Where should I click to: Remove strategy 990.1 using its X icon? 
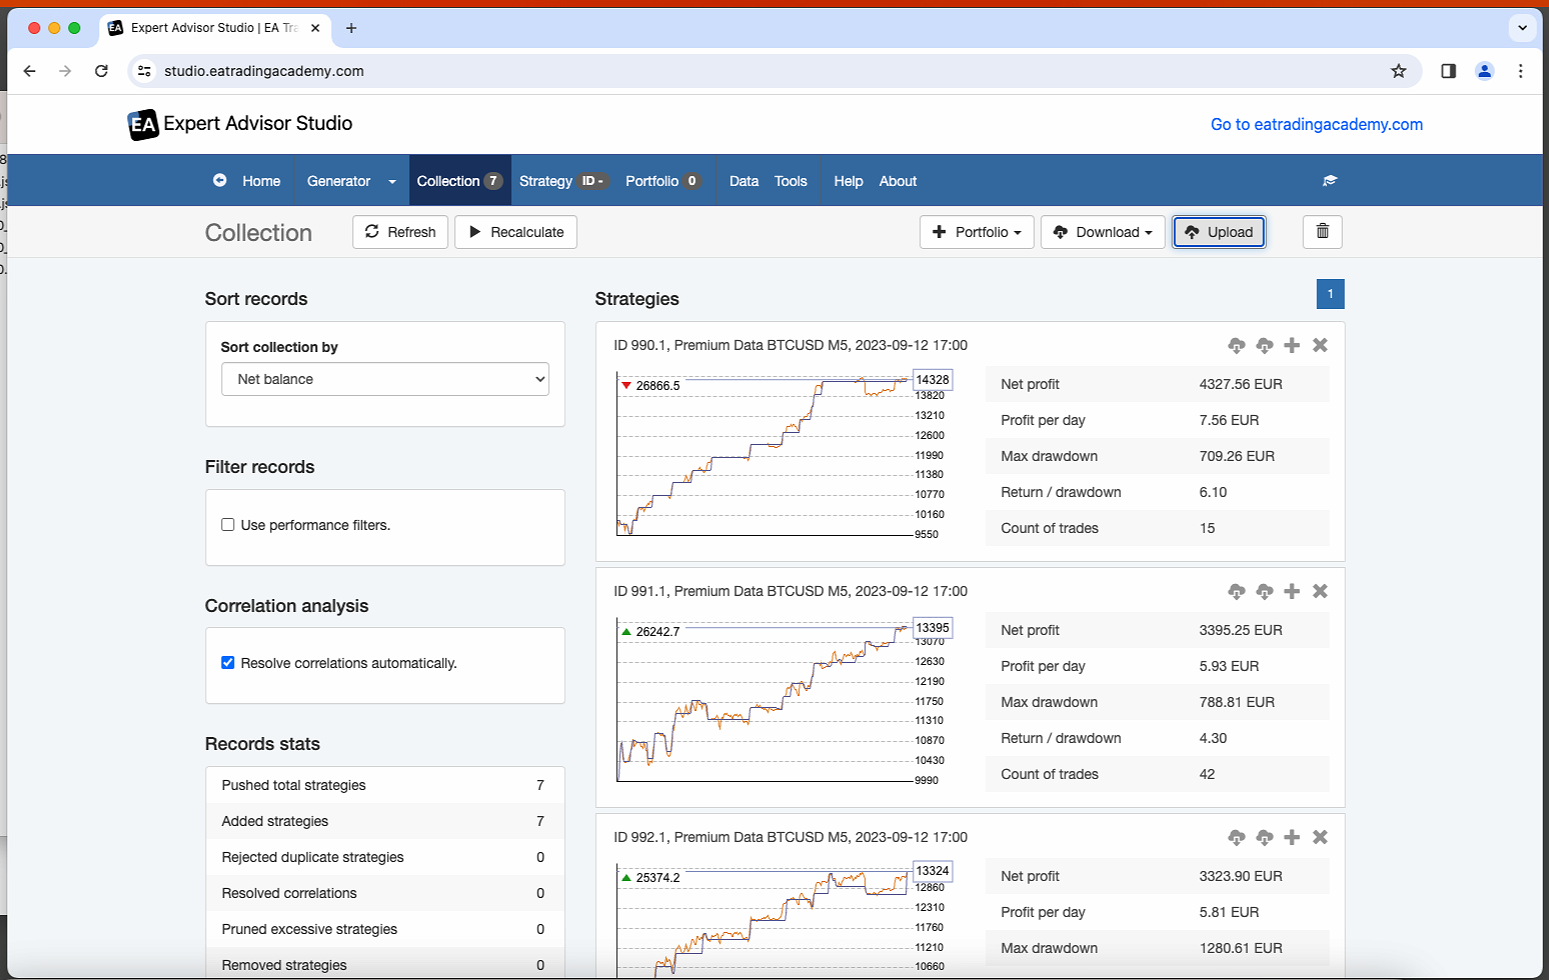point(1320,345)
